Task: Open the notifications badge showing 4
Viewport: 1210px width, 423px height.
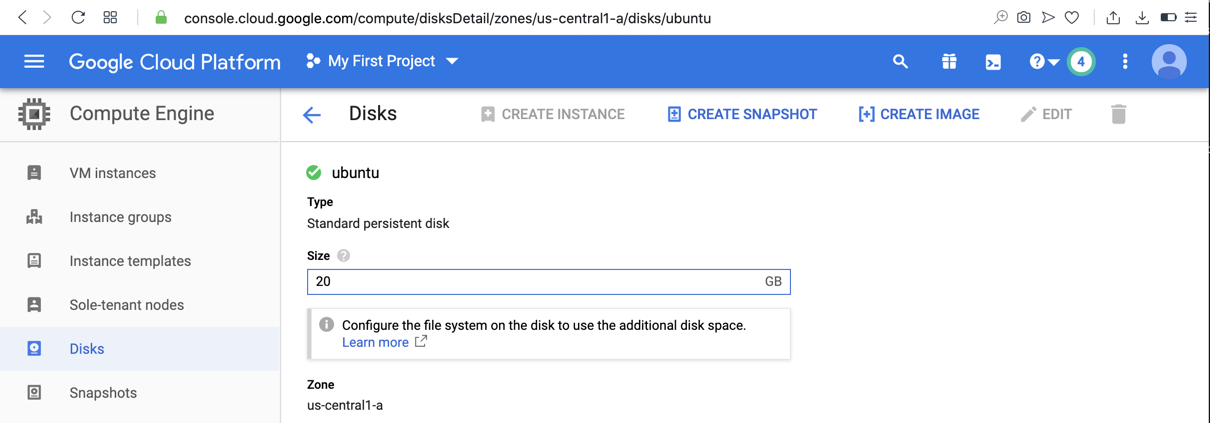Action: [1081, 62]
